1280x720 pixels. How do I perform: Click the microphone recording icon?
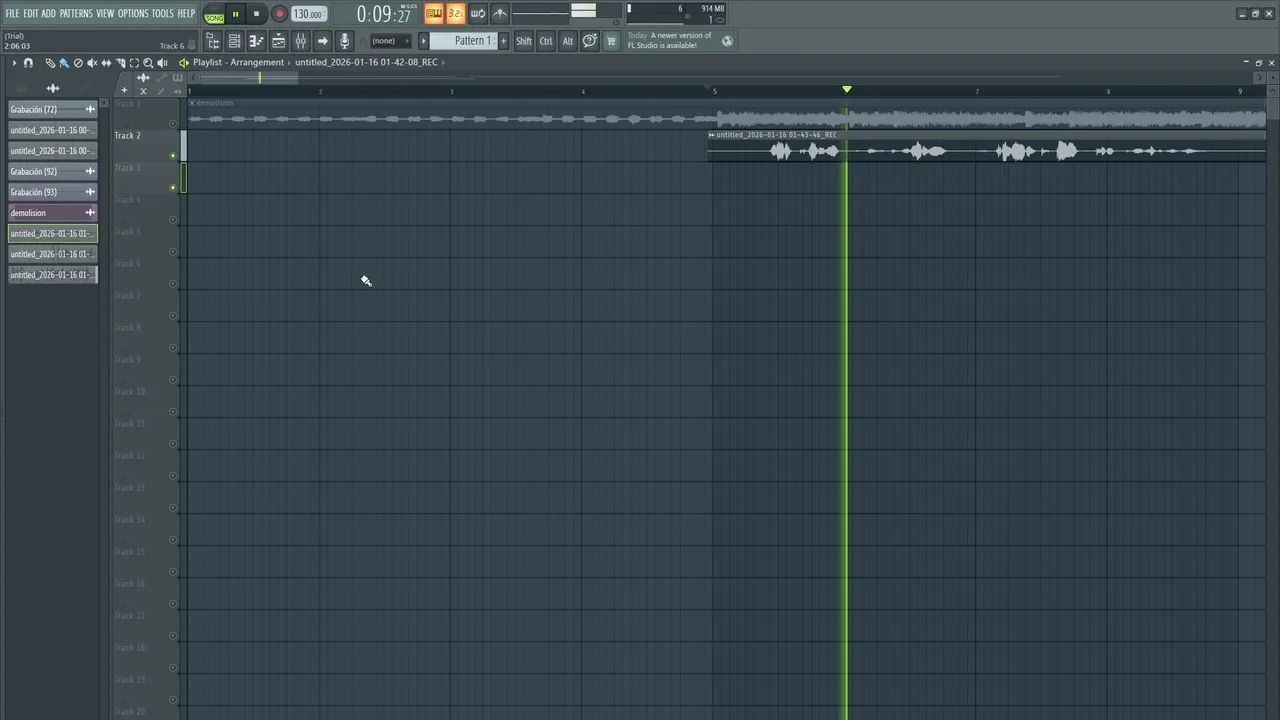pyautogui.click(x=344, y=41)
